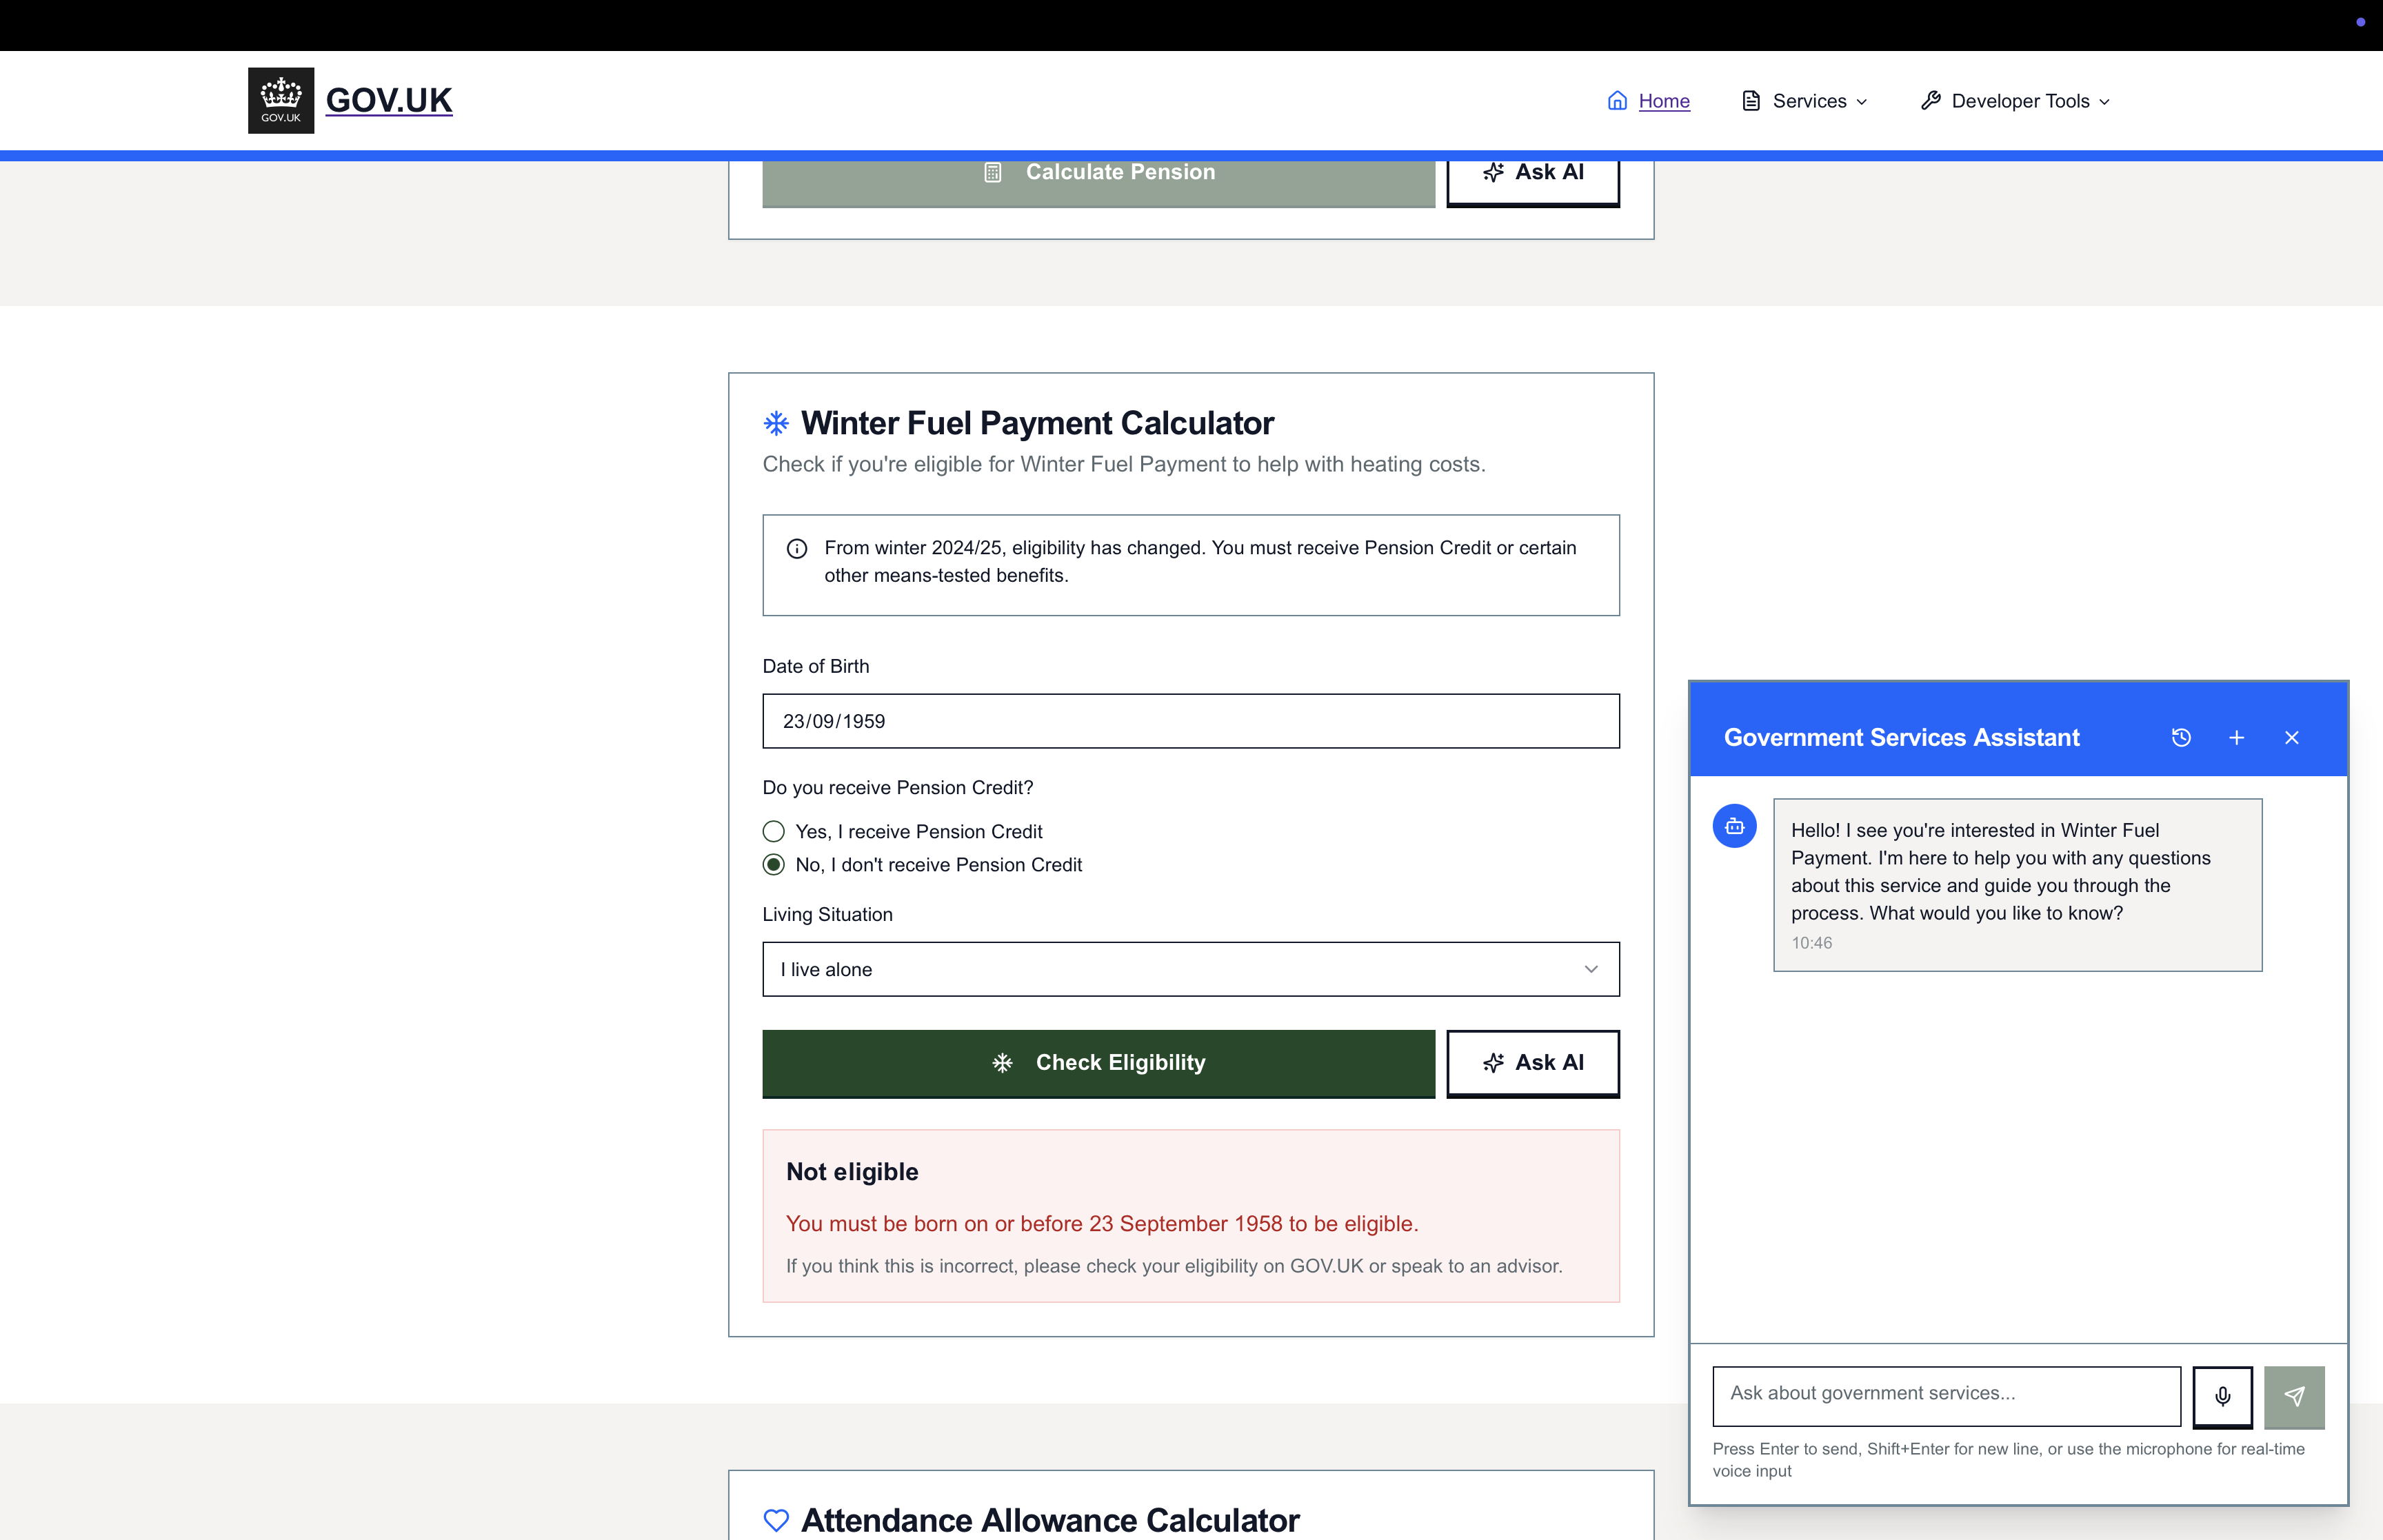2383x1540 pixels.
Task: Click the GOV.UK title link
Action: coord(389,100)
